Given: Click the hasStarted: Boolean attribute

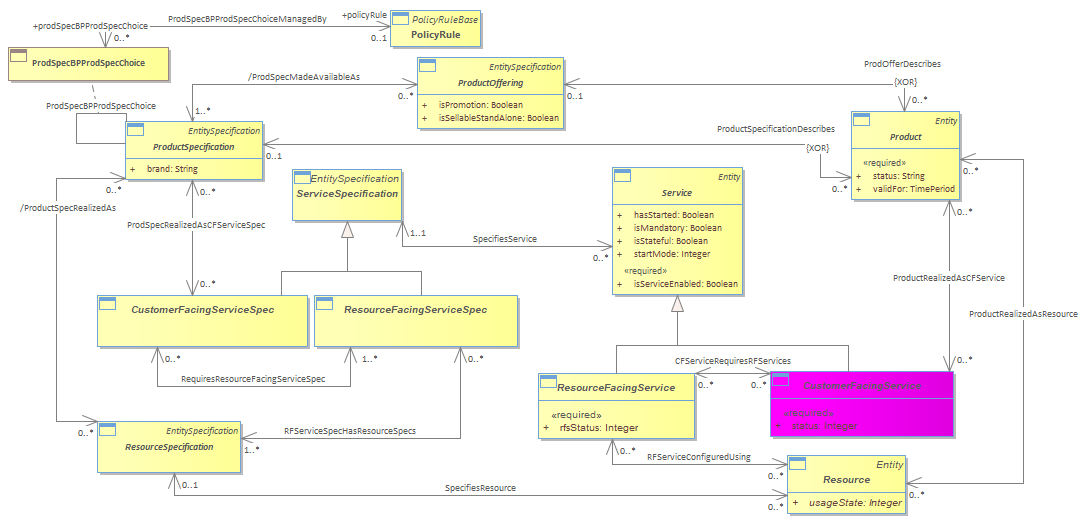Looking at the screenshot, I should [673, 215].
